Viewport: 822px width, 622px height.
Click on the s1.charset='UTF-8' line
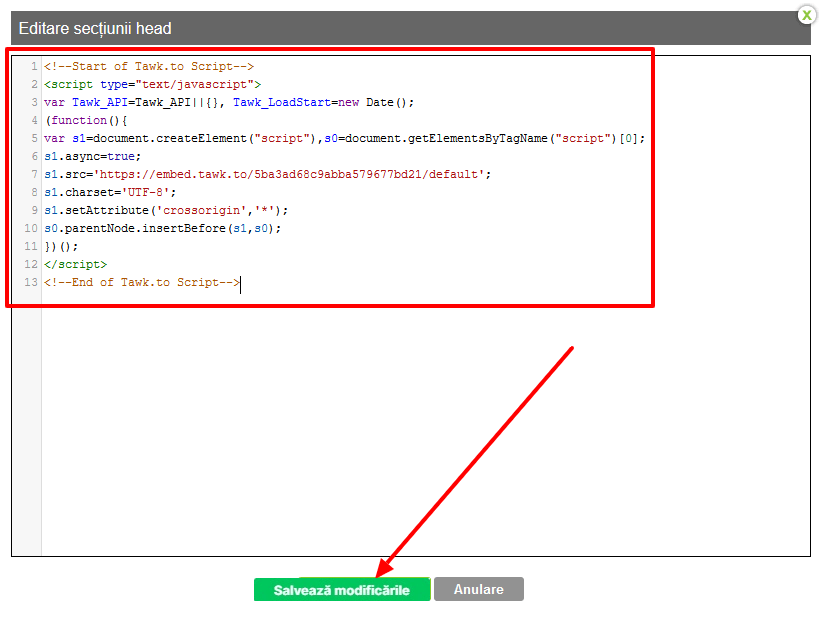(110, 192)
